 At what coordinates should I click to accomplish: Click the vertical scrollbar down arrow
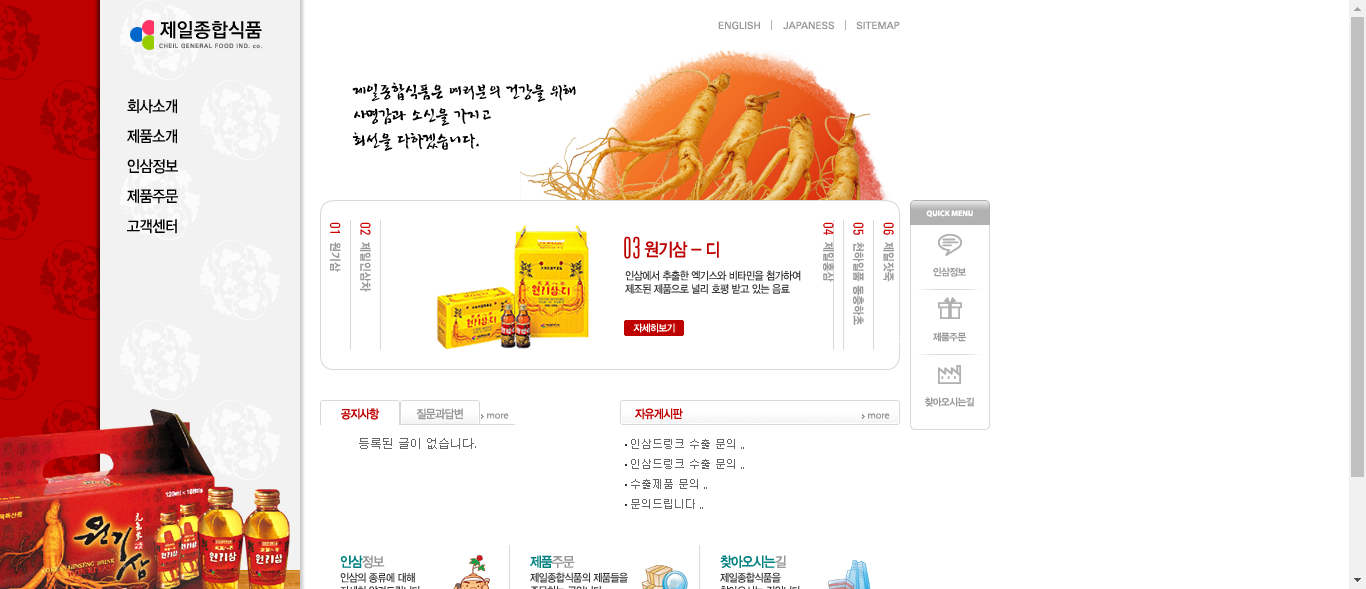click(x=1357, y=580)
